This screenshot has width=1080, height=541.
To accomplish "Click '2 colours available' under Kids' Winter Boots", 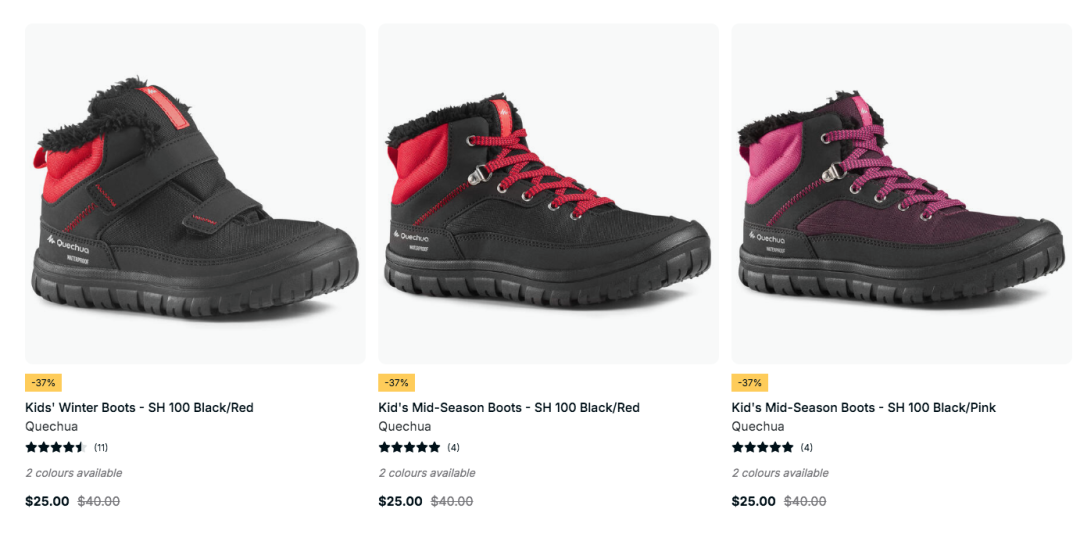I will point(74,473).
